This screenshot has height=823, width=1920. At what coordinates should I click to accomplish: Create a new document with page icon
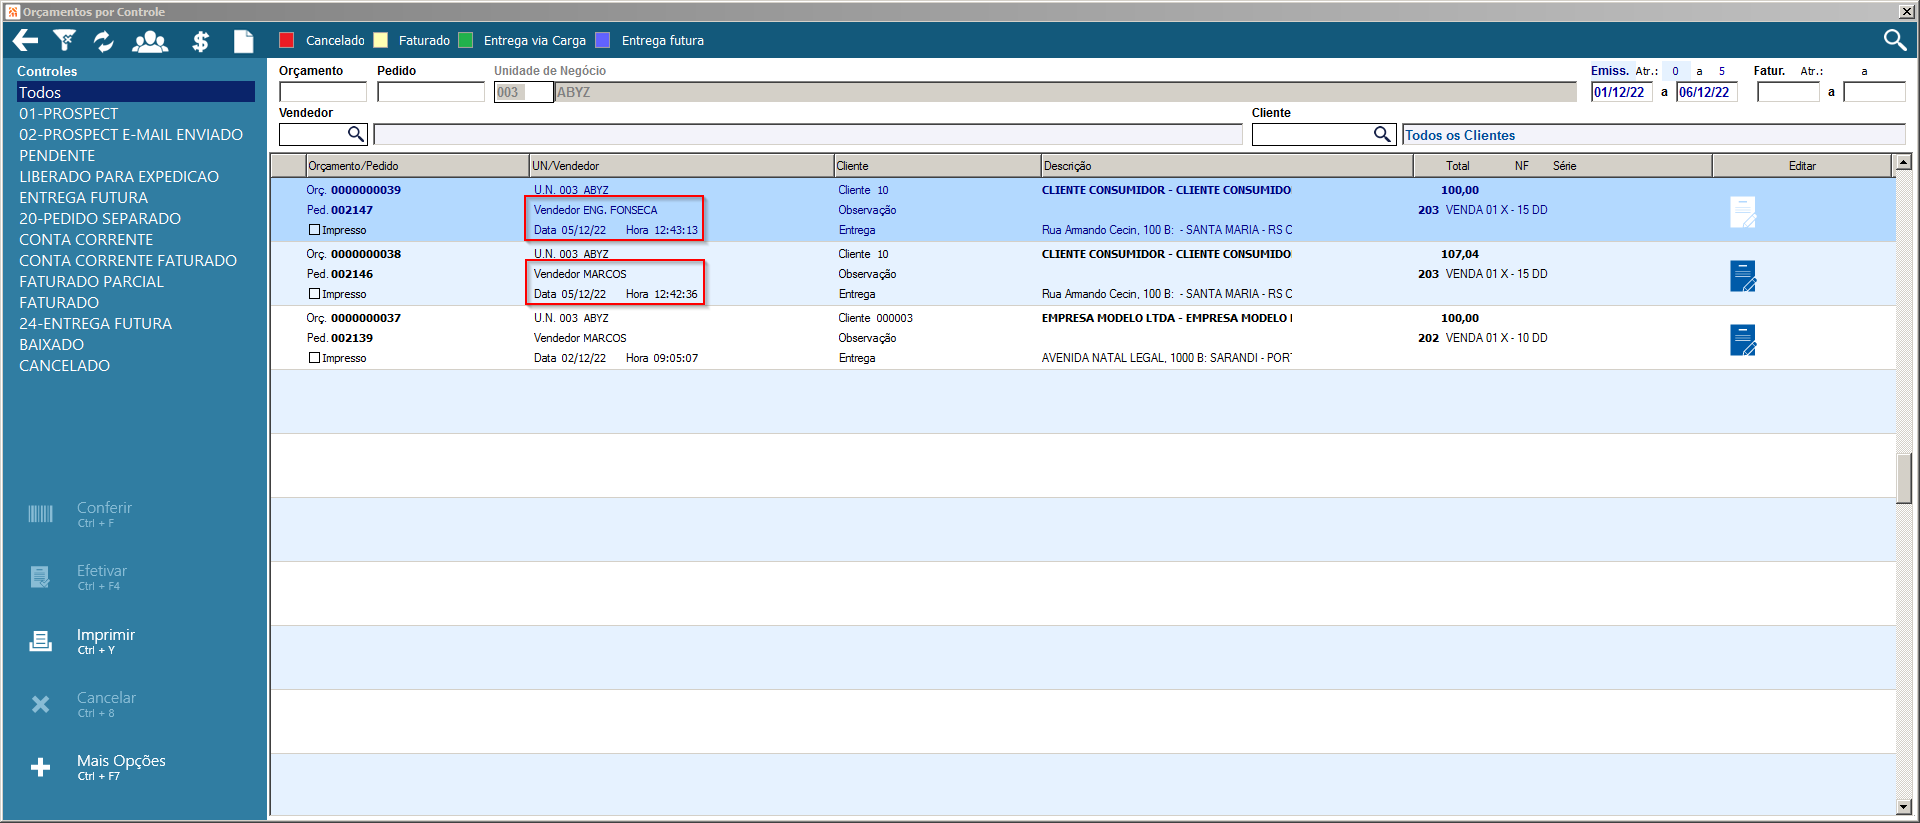tap(244, 41)
